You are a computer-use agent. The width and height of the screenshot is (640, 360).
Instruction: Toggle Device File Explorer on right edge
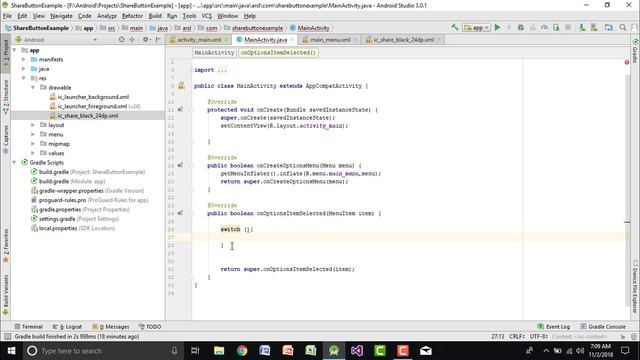(x=635, y=287)
